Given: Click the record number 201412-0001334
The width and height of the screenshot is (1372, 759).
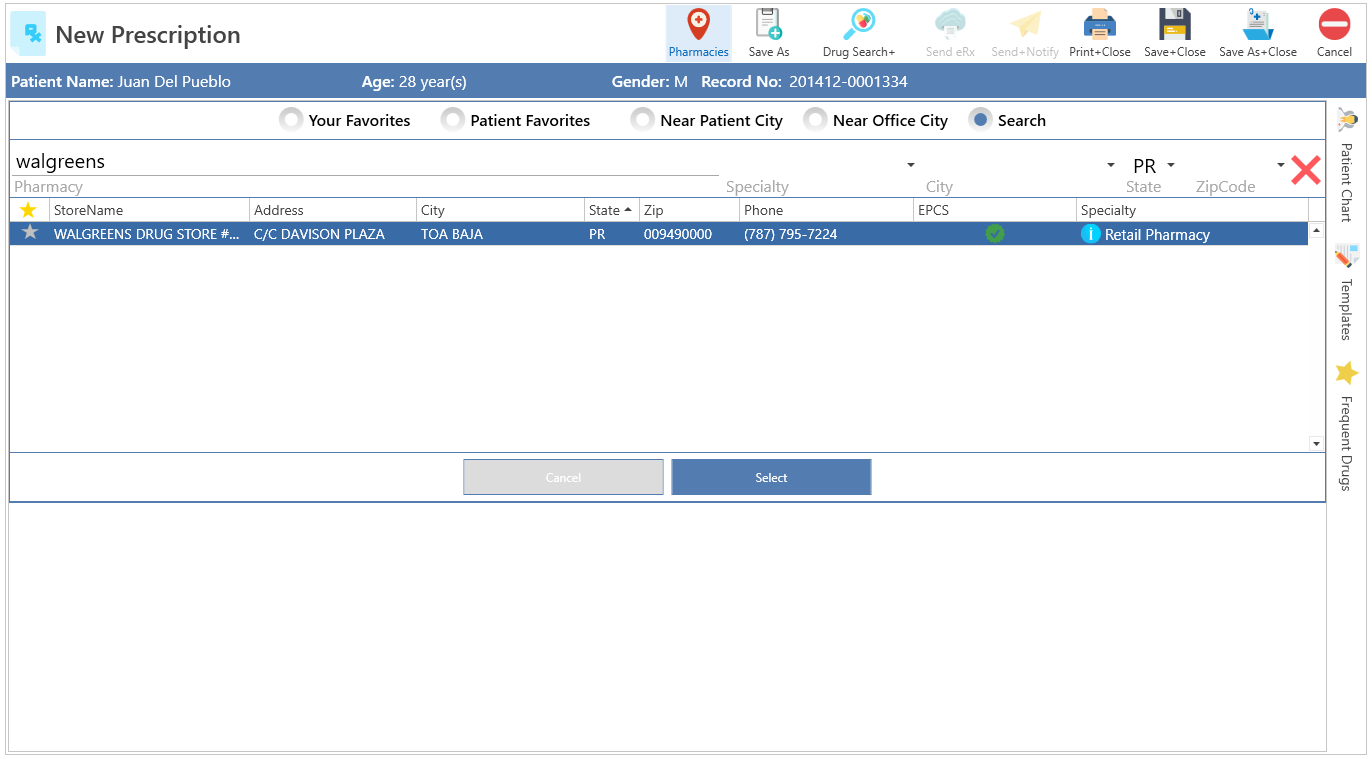Looking at the screenshot, I should [848, 82].
